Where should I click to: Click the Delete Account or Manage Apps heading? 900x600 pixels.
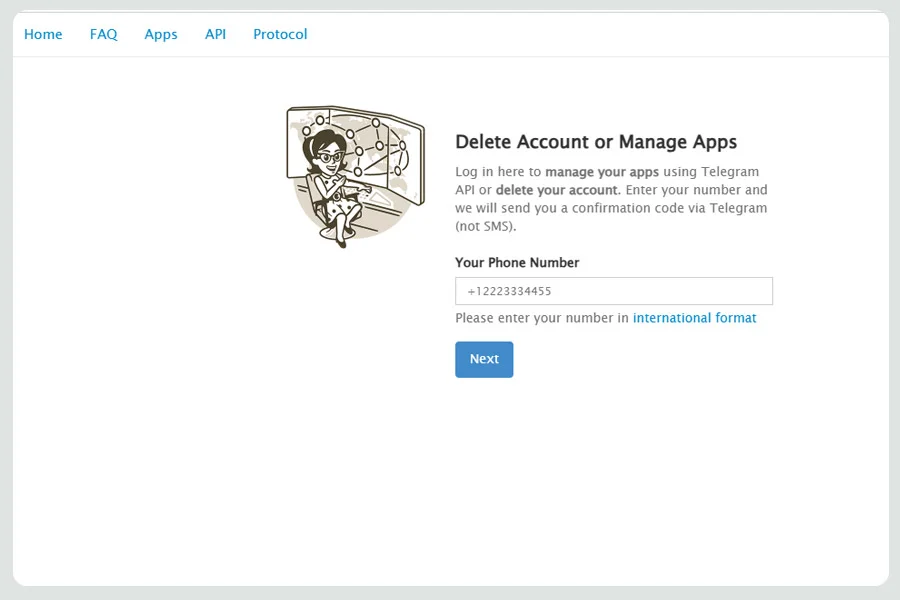[x=596, y=142]
